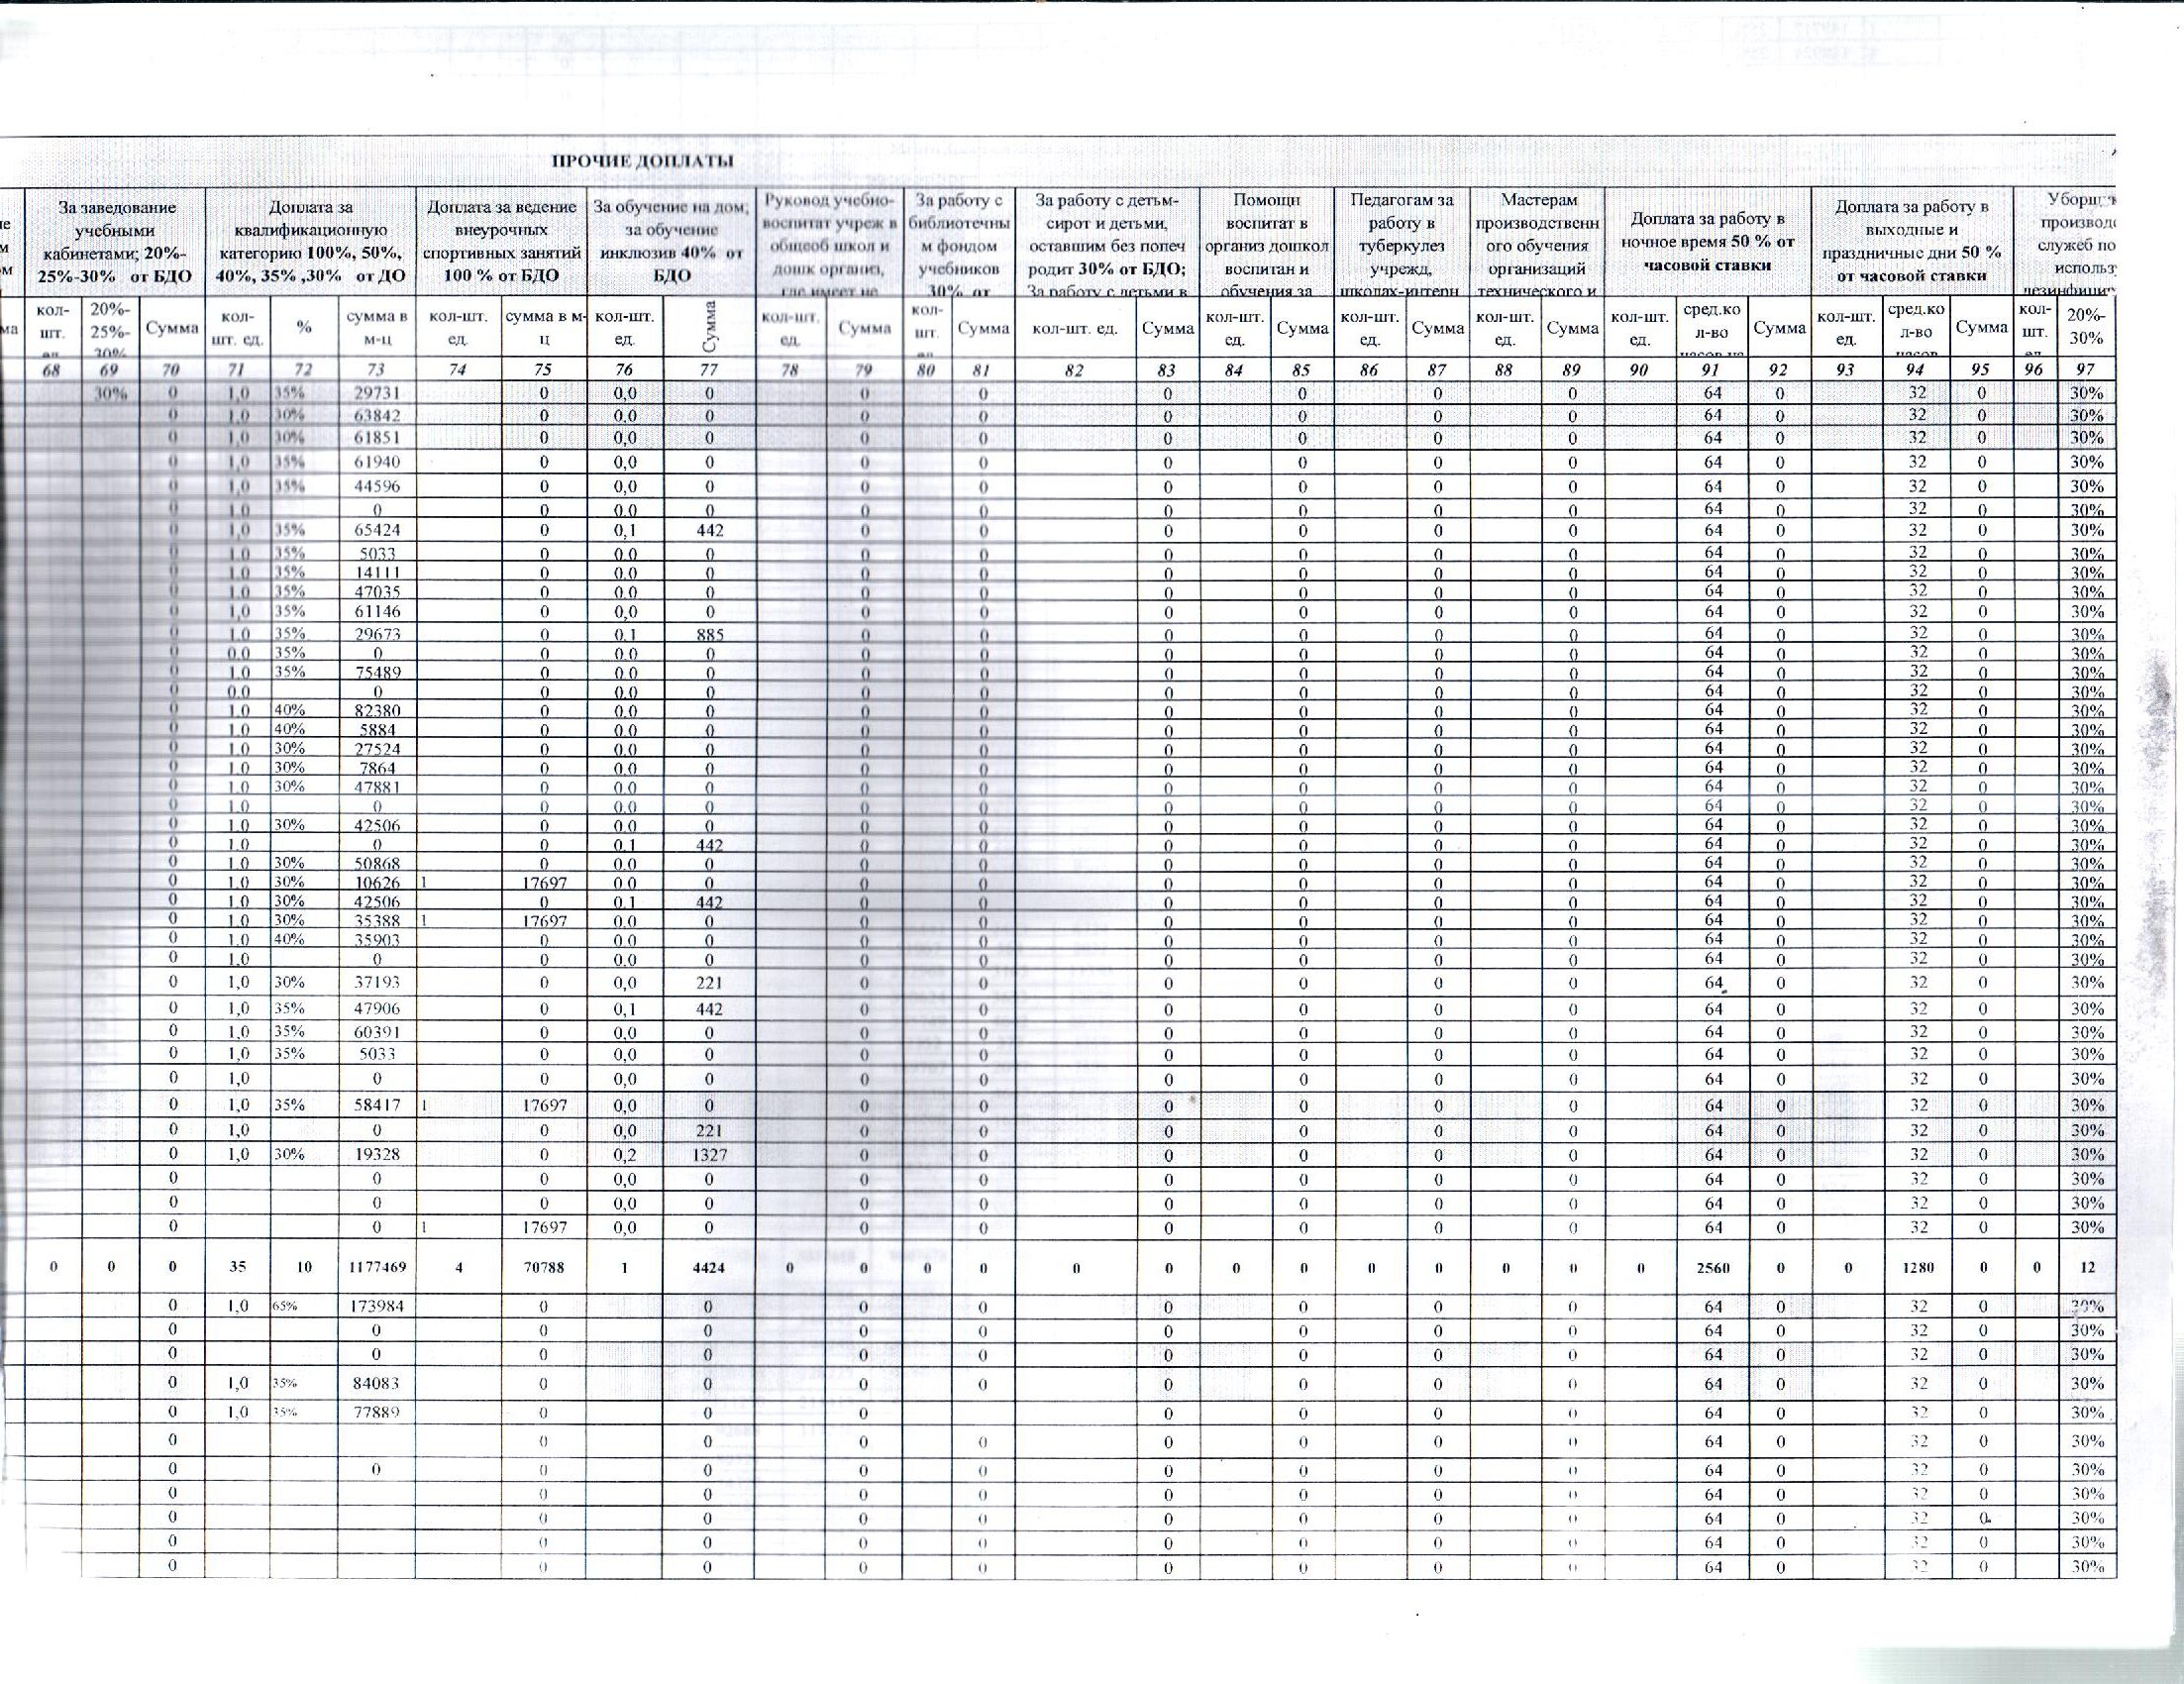This screenshot has height=1684, width=2184.
Task: Click the cell with value 61146
Action: pyautogui.click(x=379, y=612)
